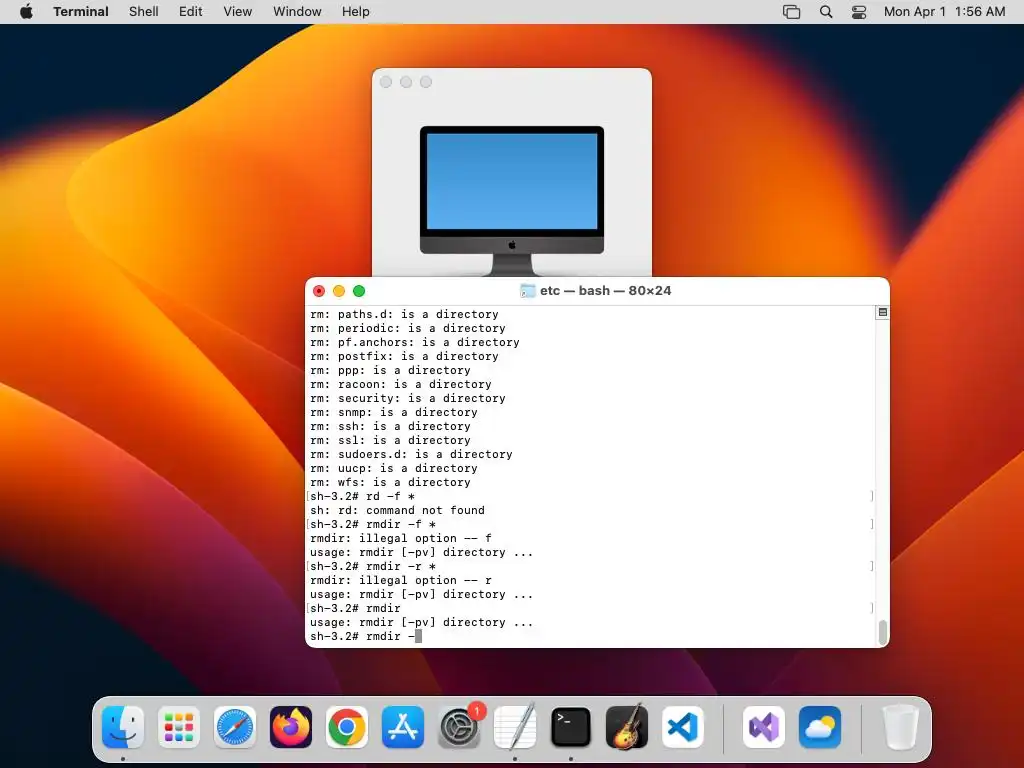Open Spotlight search in the menu bar
Viewport: 1024px width, 768px height.
[826, 12]
